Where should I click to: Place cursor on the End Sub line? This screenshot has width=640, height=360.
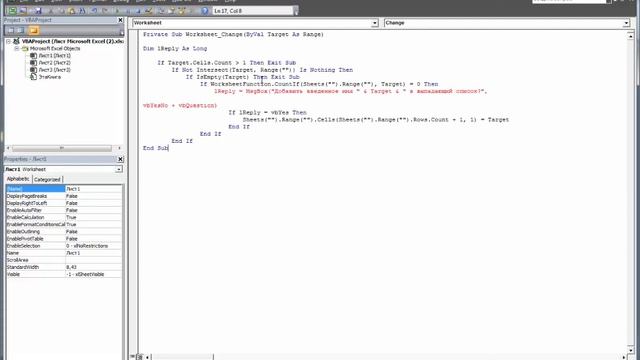pos(156,148)
